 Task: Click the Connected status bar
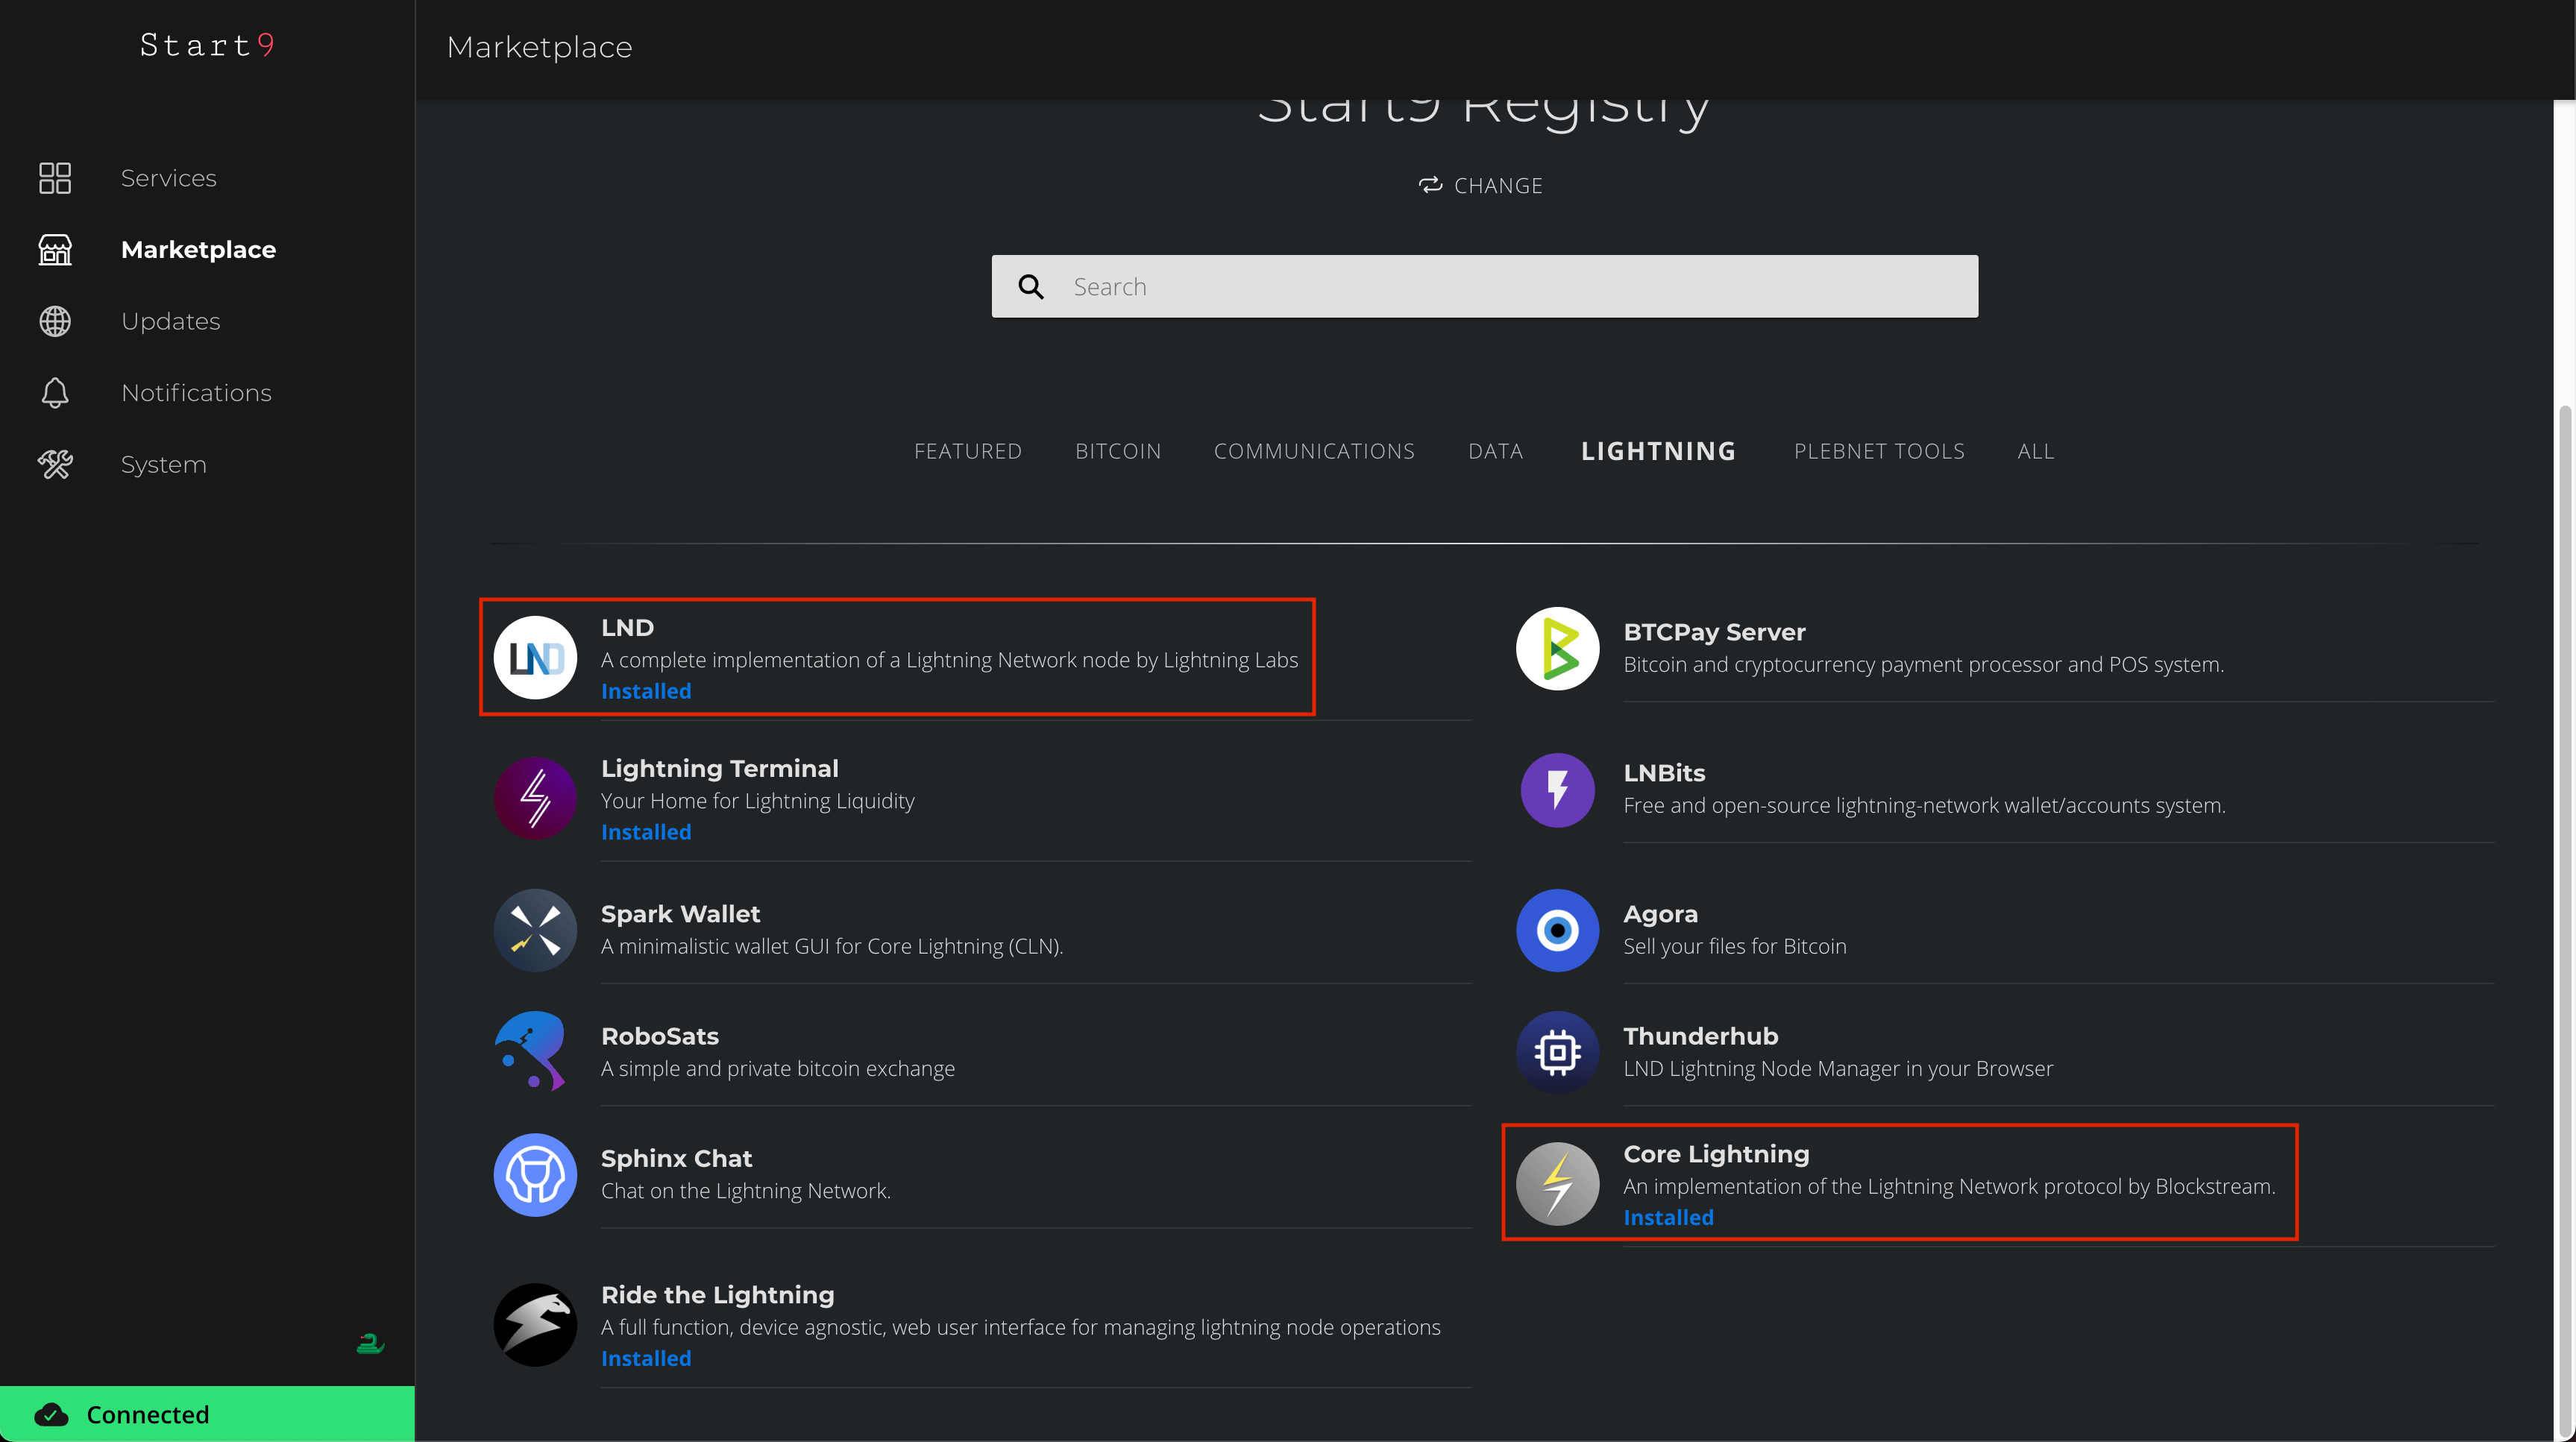click(207, 1414)
